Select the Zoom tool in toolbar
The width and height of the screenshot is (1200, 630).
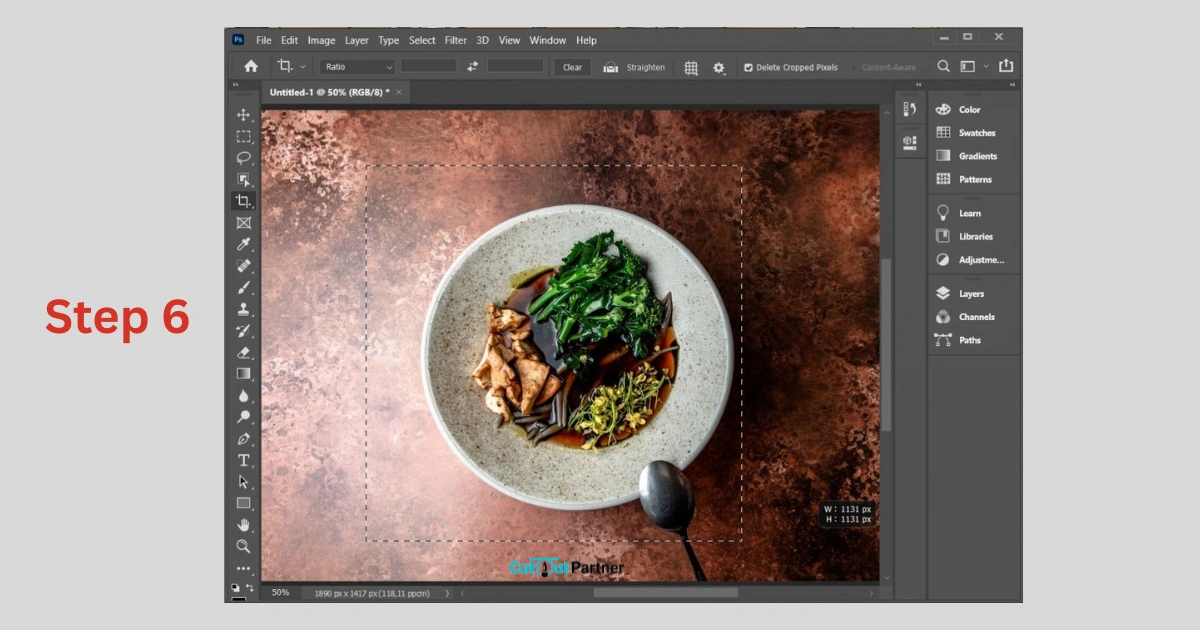pos(243,546)
